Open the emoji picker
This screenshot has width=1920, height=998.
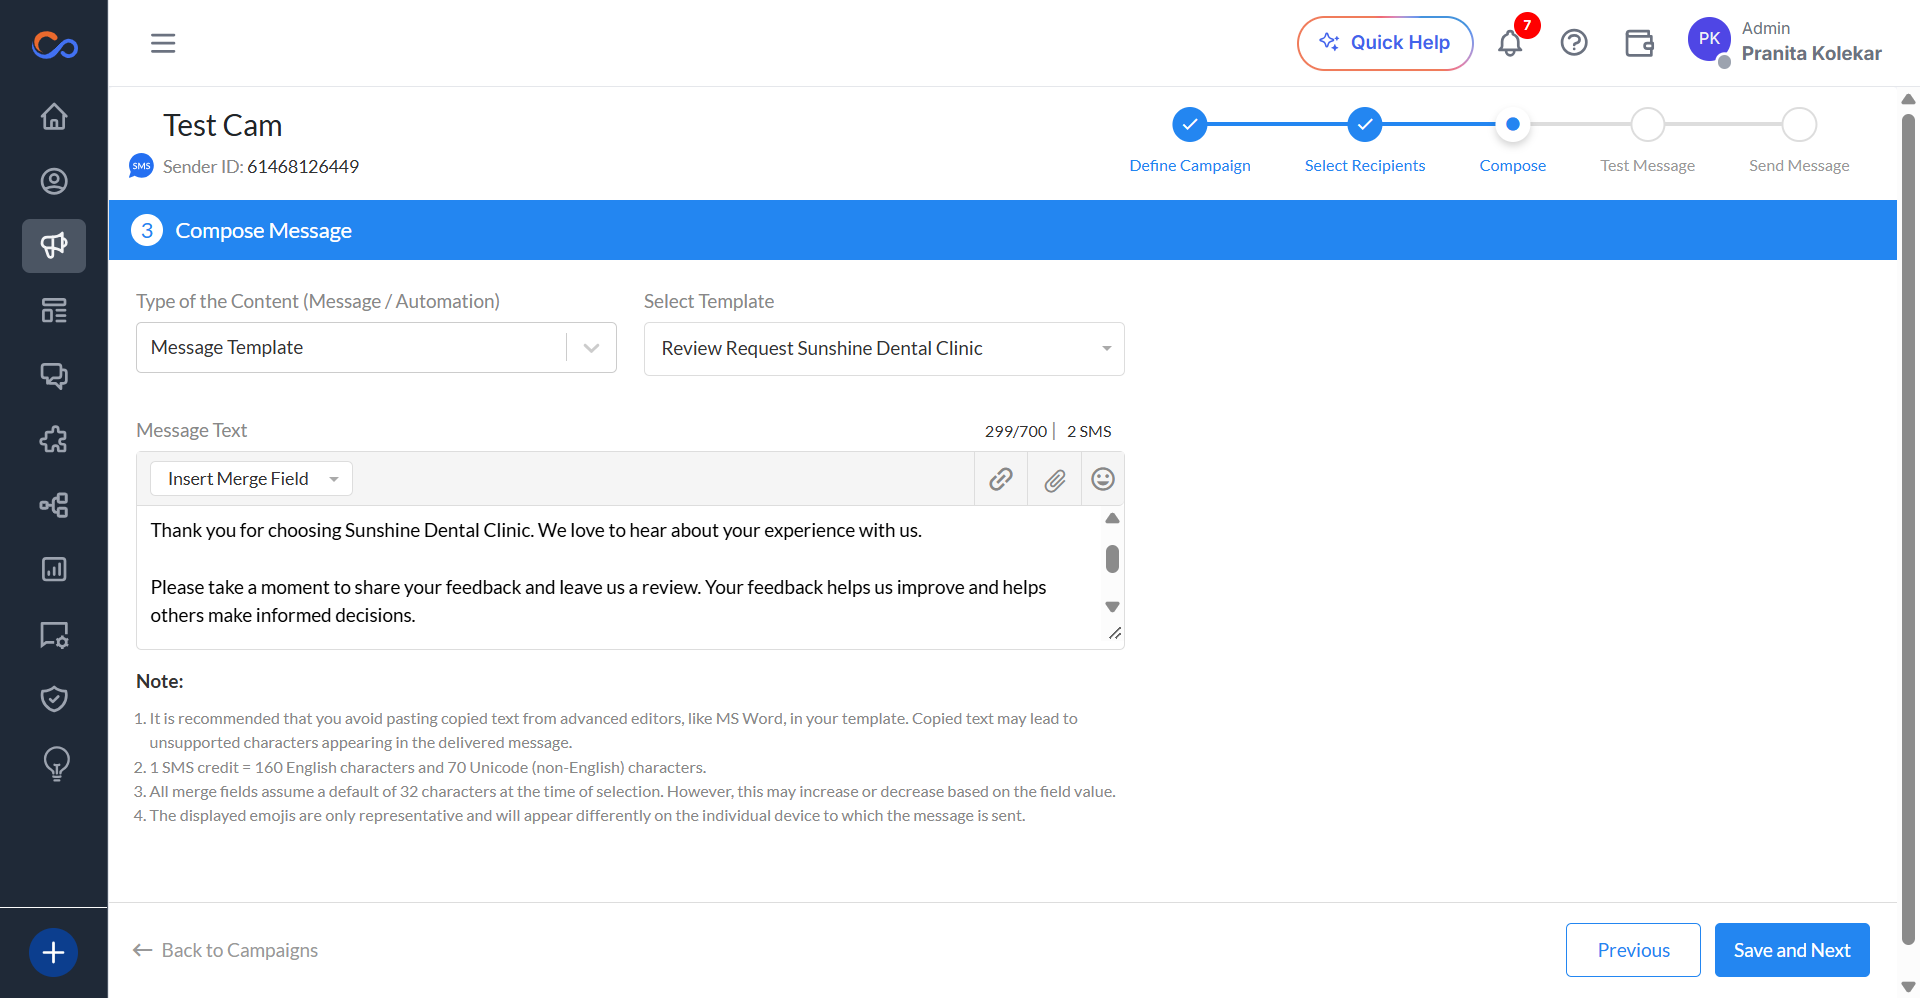(1103, 479)
